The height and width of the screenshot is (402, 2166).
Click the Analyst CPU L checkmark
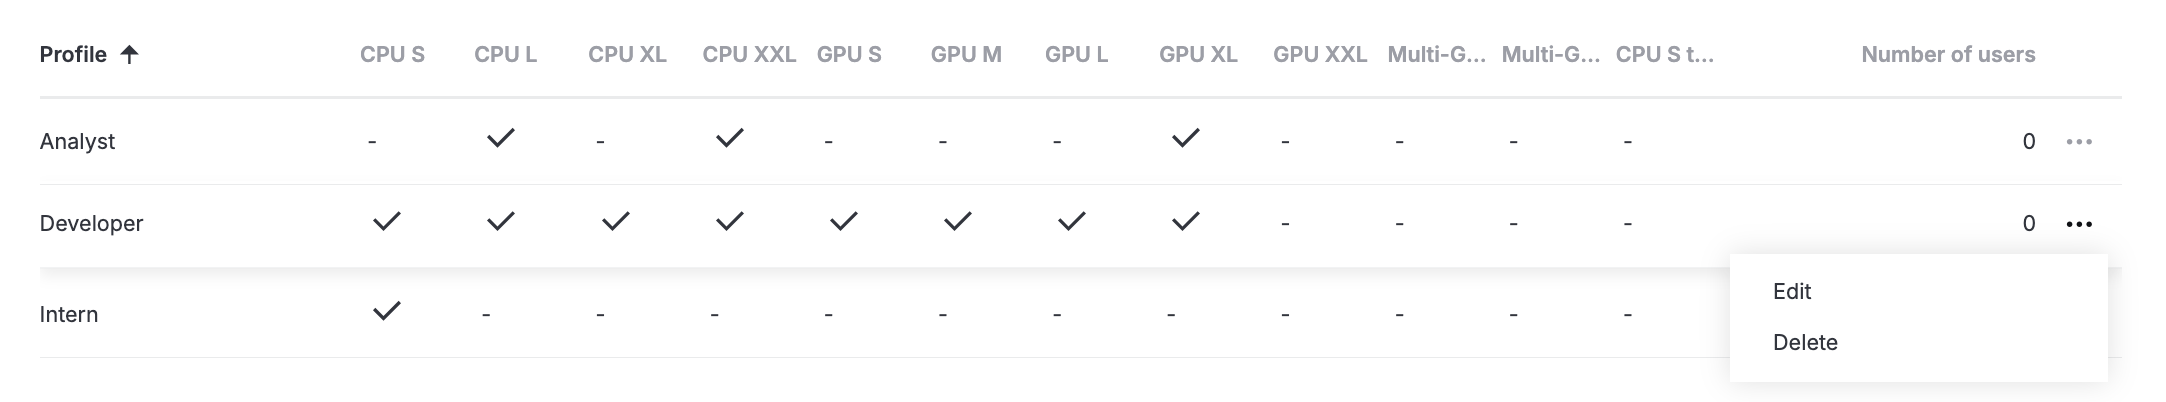pyautogui.click(x=500, y=138)
